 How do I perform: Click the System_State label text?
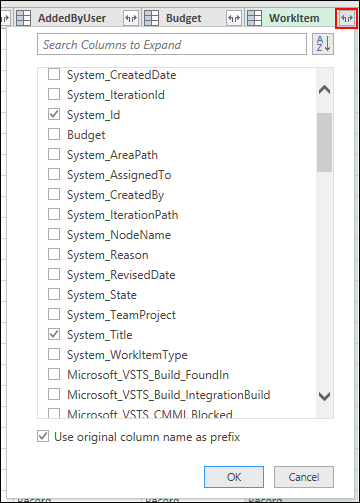[x=102, y=295]
